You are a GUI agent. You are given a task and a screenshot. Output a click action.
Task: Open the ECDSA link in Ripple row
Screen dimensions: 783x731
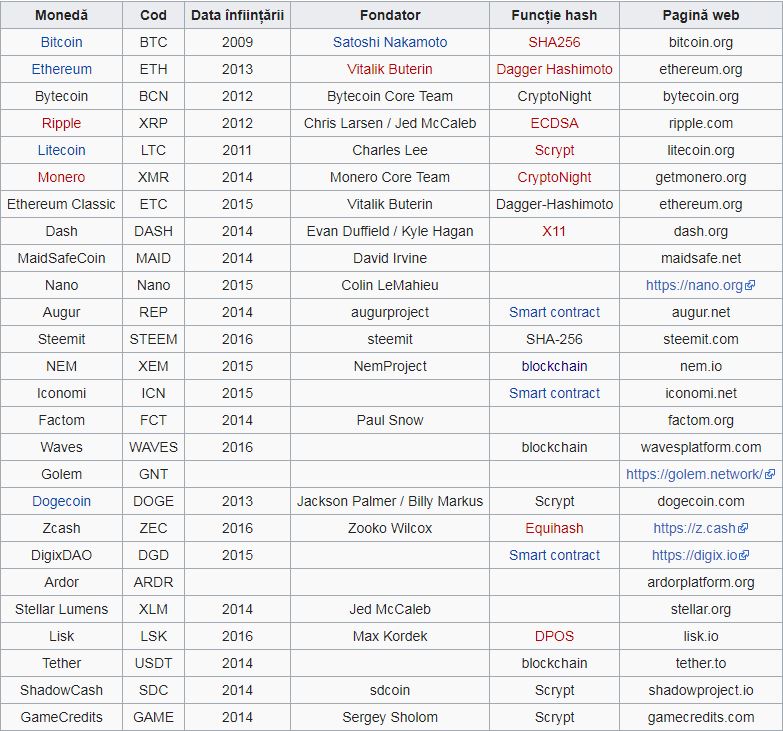[x=554, y=124]
